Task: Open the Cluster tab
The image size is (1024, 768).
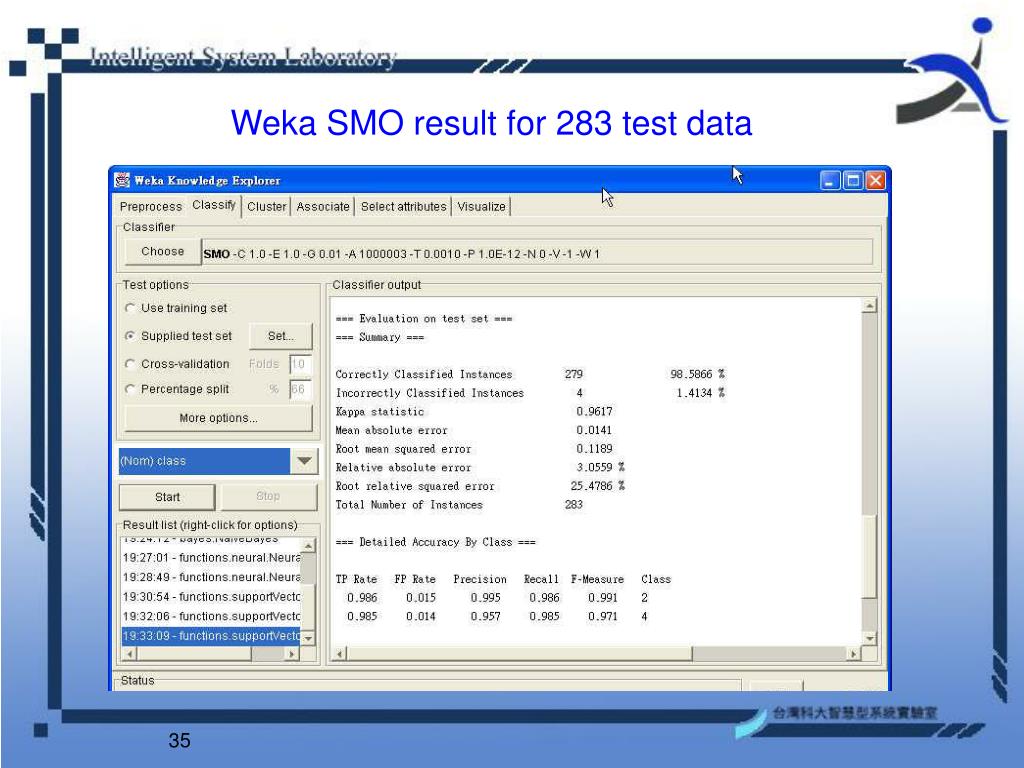Action: click(266, 206)
